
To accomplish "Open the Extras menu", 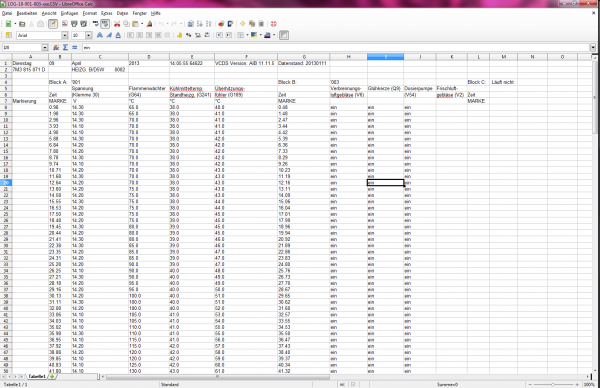I will pyautogui.click(x=107, y=13).
